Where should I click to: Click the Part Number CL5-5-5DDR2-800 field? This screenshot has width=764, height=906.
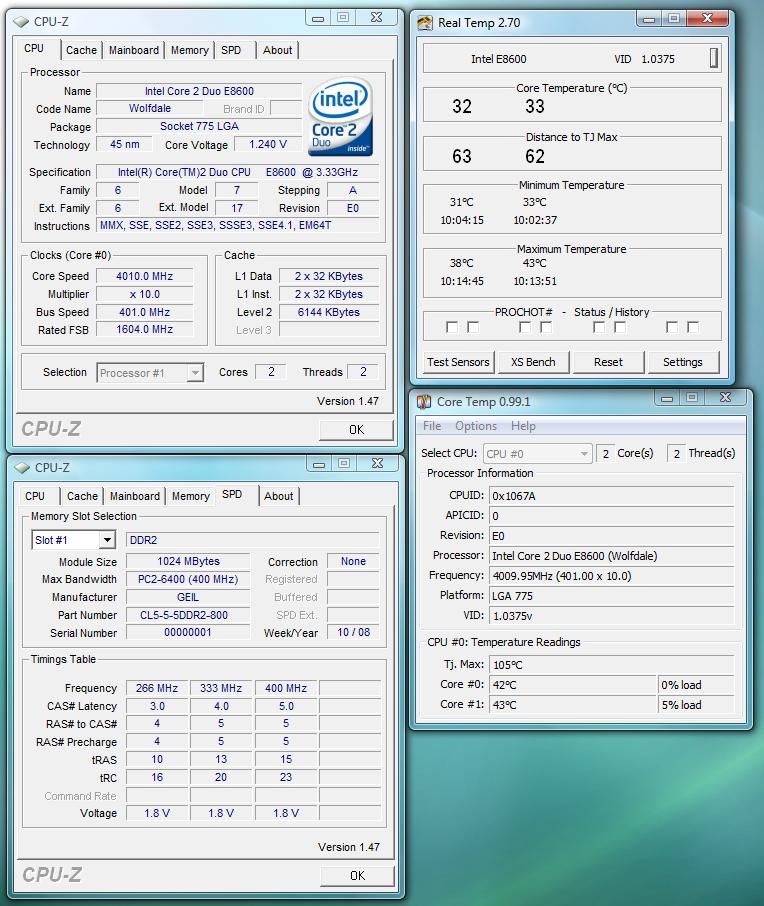click(188, 615)
